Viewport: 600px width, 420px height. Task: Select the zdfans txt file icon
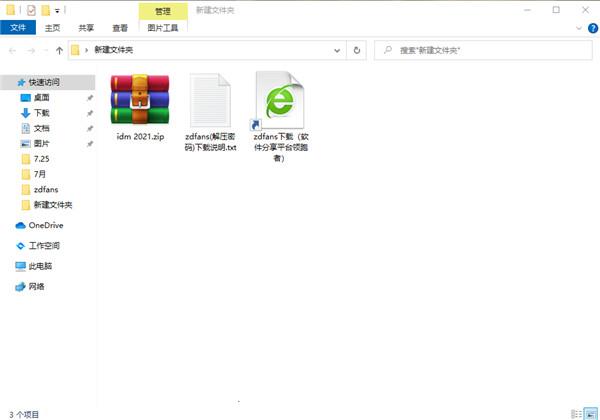[210, 100]
